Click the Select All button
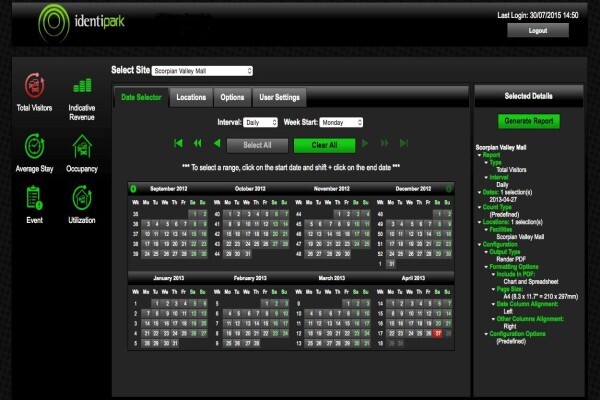600x400 pixels. (257, 145)
